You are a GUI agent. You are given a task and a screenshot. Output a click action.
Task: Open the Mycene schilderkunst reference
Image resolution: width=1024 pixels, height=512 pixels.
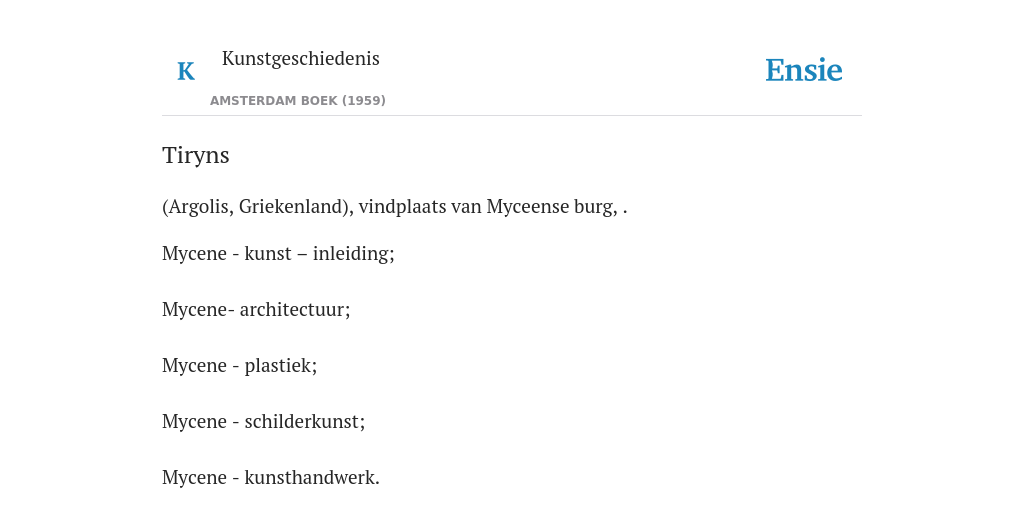tap(264, 421)
